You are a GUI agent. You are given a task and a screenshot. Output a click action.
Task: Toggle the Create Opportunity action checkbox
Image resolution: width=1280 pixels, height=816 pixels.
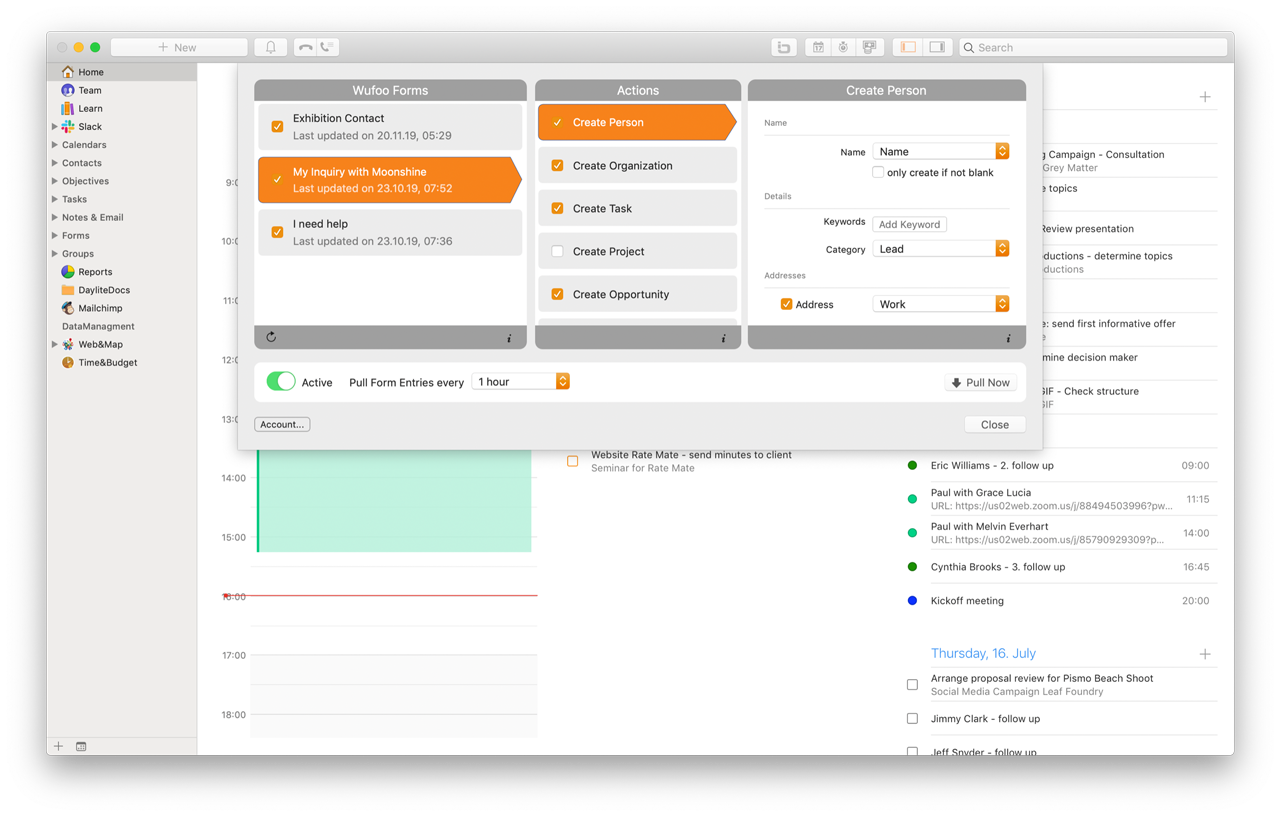coord(557,295)
